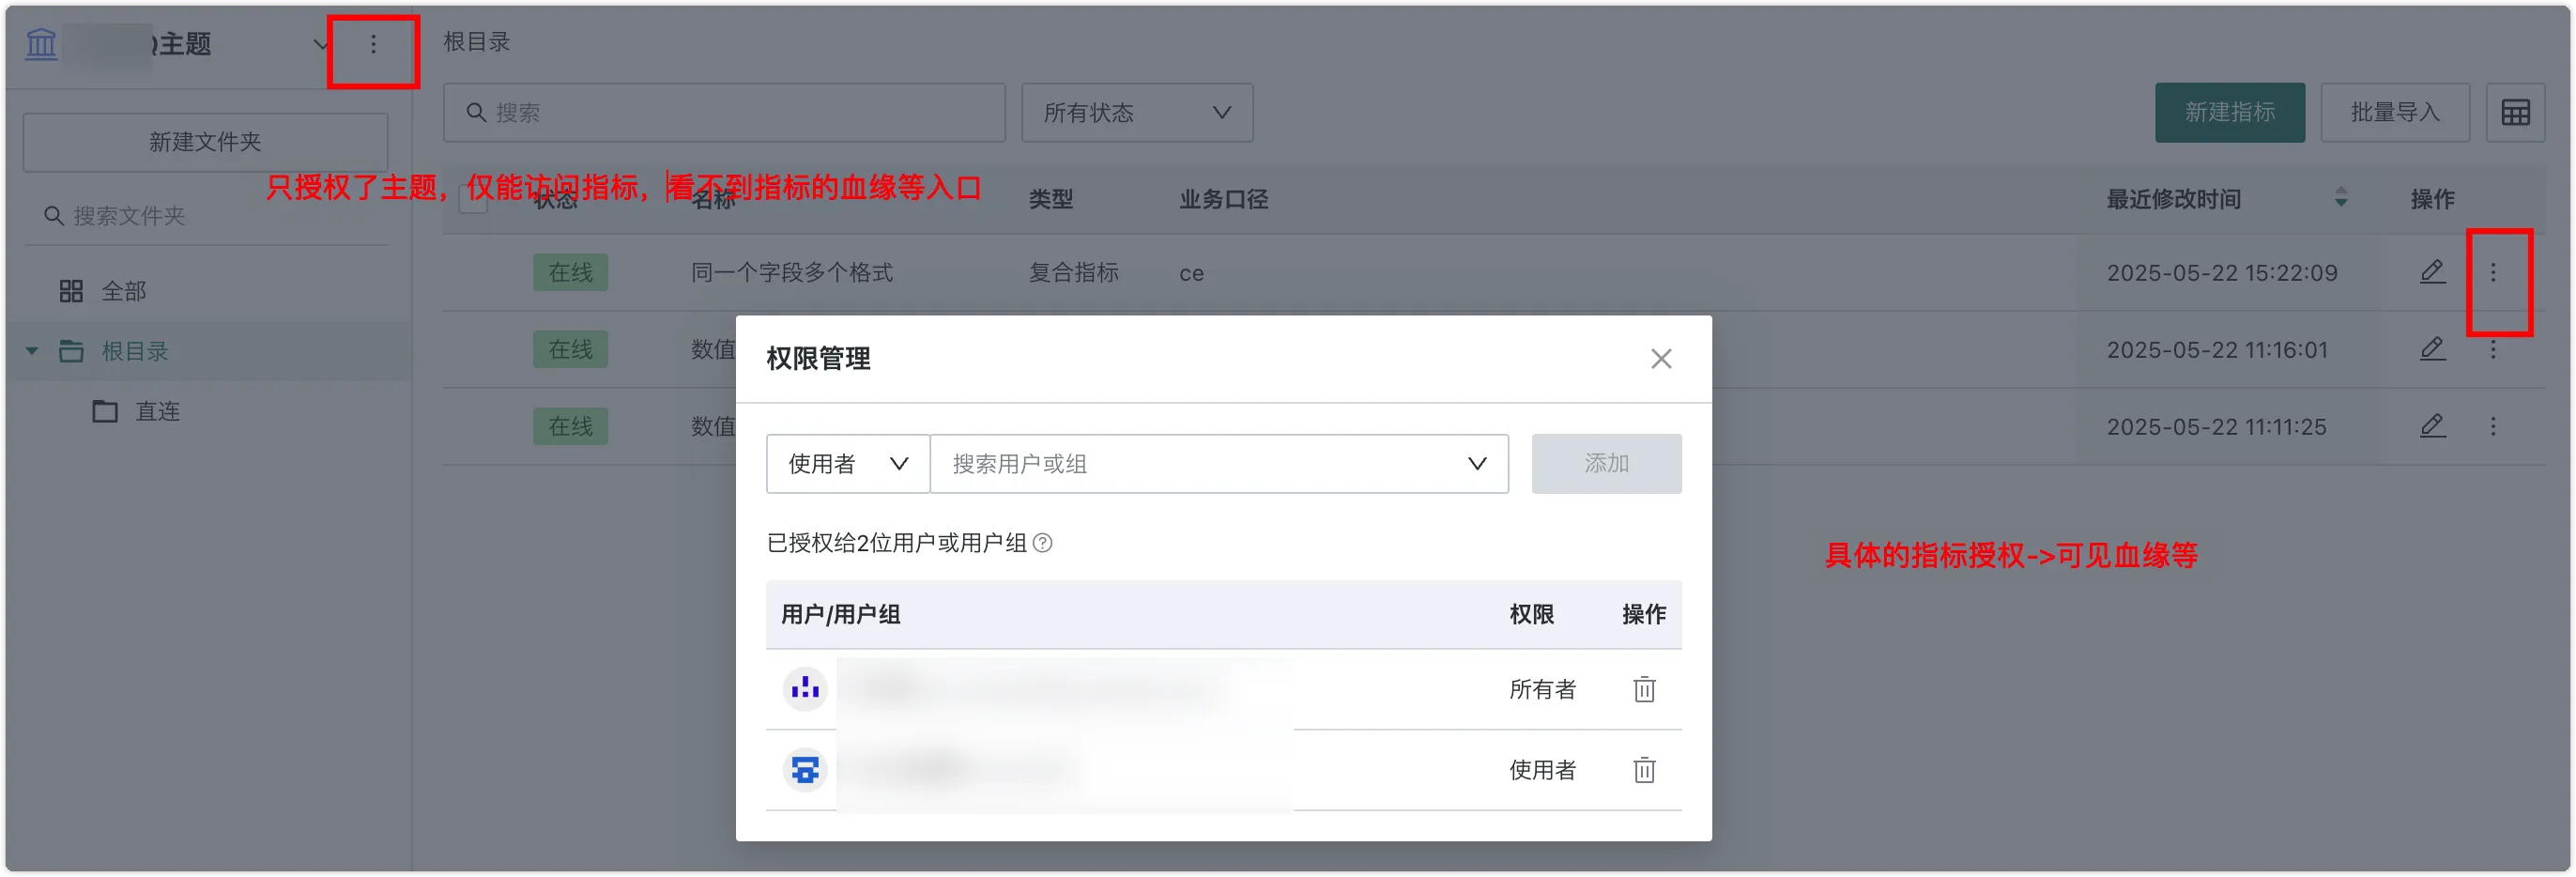Viewport: 2576px width, 877px height.
Task: Open the 使用者 role dropdown
Action: click(x=848, y=464)
